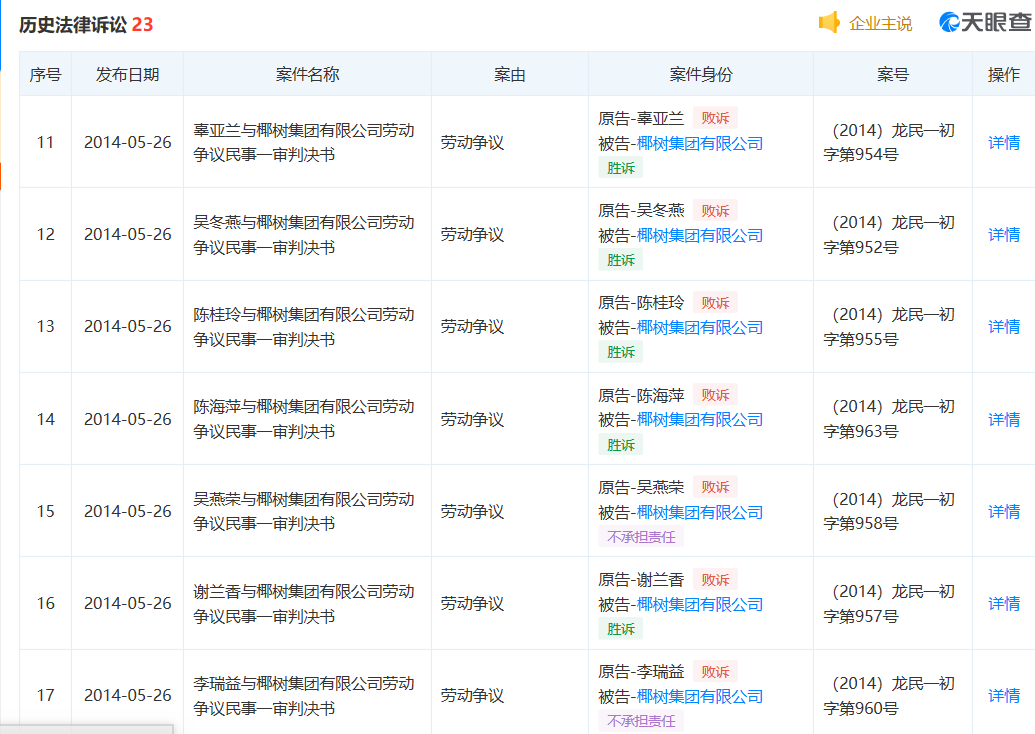Click the 发布日期 column header
Screen dimensions: 1035x734
(x=127, y=74)
